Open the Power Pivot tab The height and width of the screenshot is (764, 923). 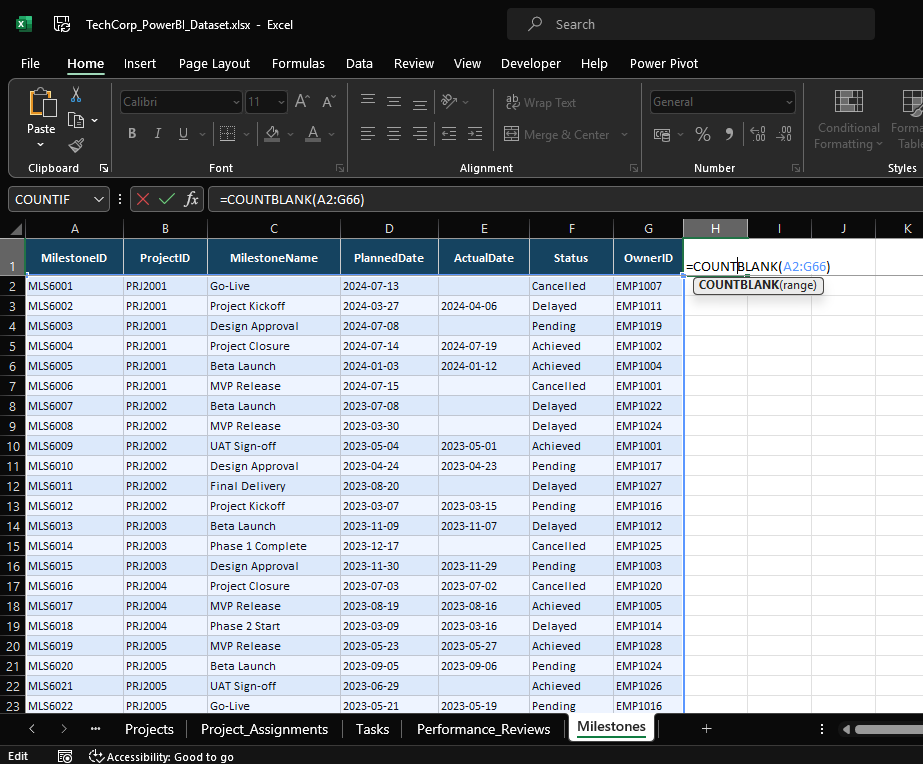coord(663,64)
